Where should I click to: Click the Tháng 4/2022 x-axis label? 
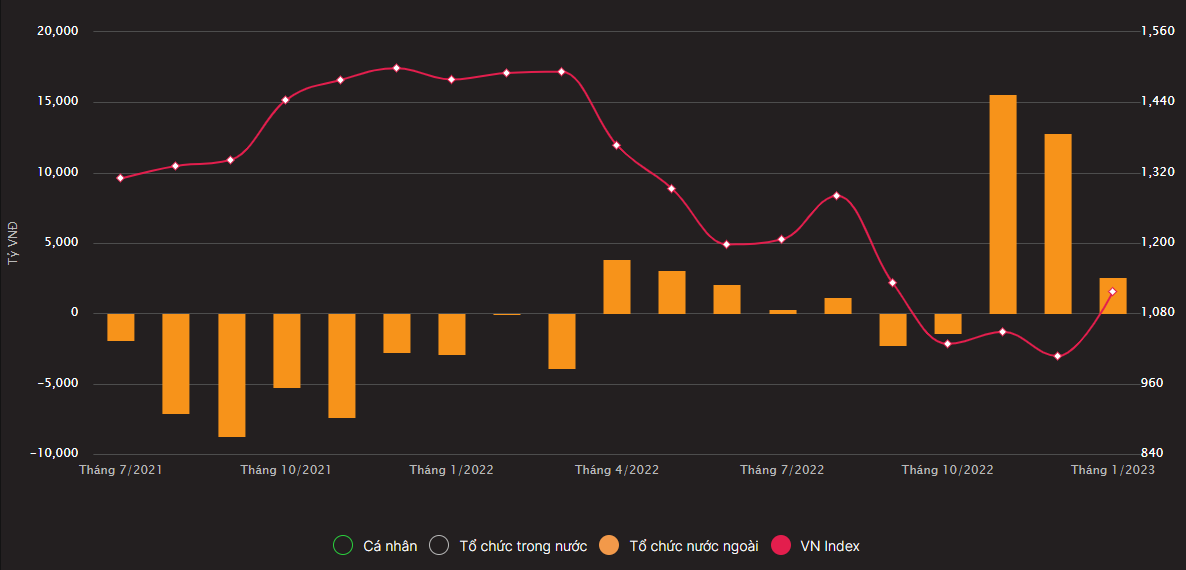point(617,470)
